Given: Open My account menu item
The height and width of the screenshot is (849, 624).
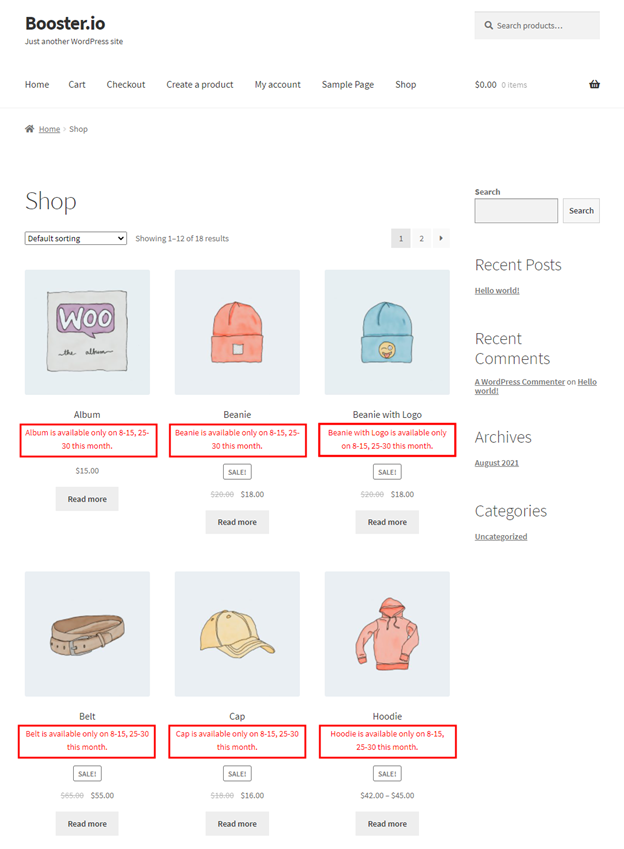Looking at the screenshot, I should [277, 84].
